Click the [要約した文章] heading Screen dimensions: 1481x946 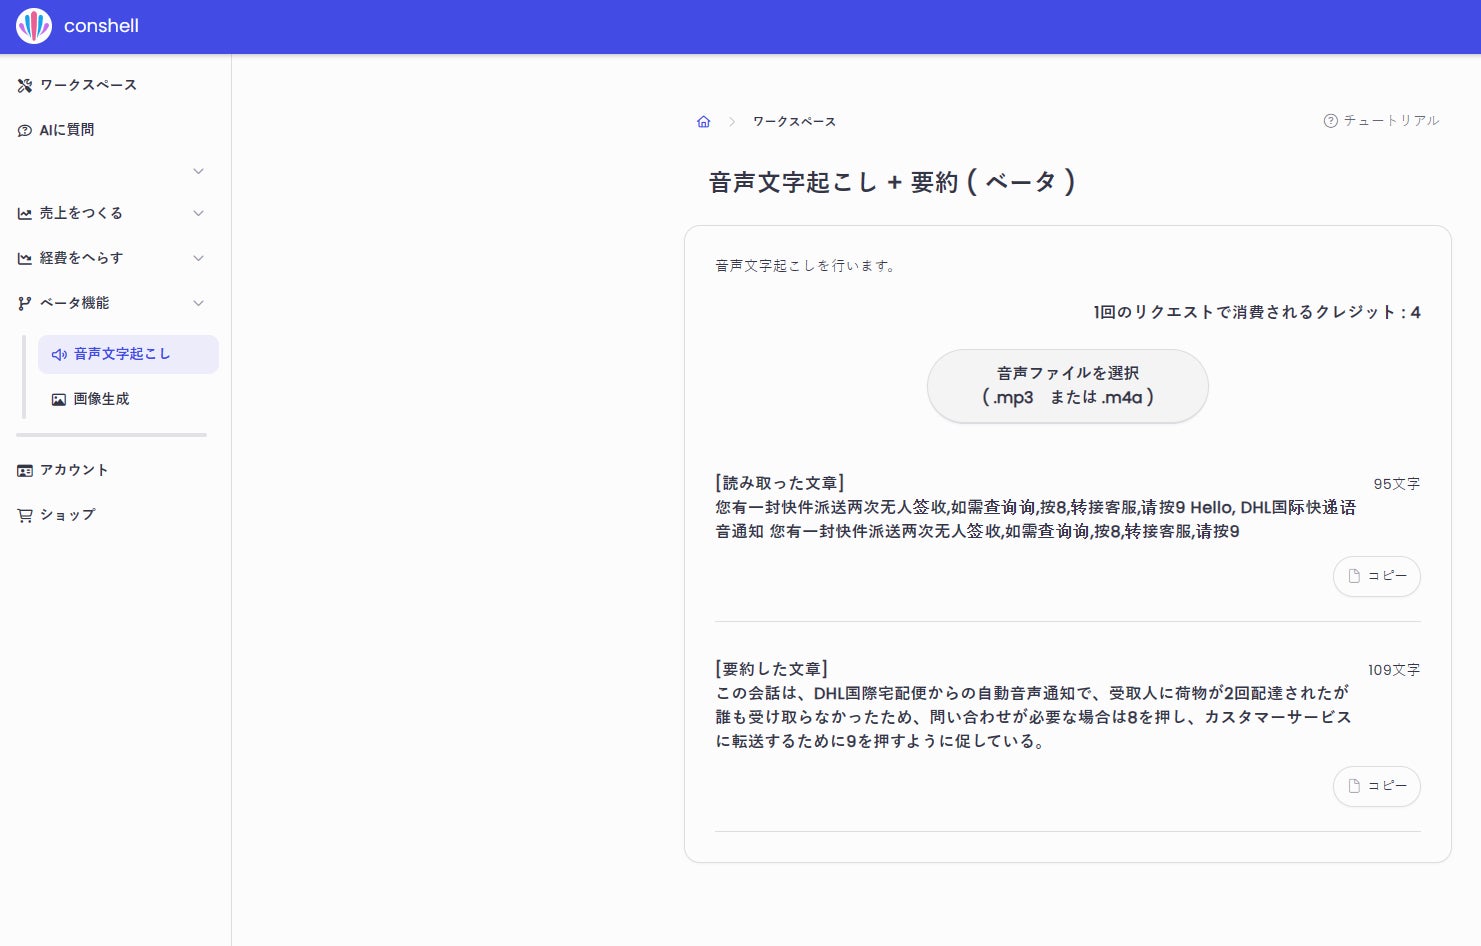[772, 669]
